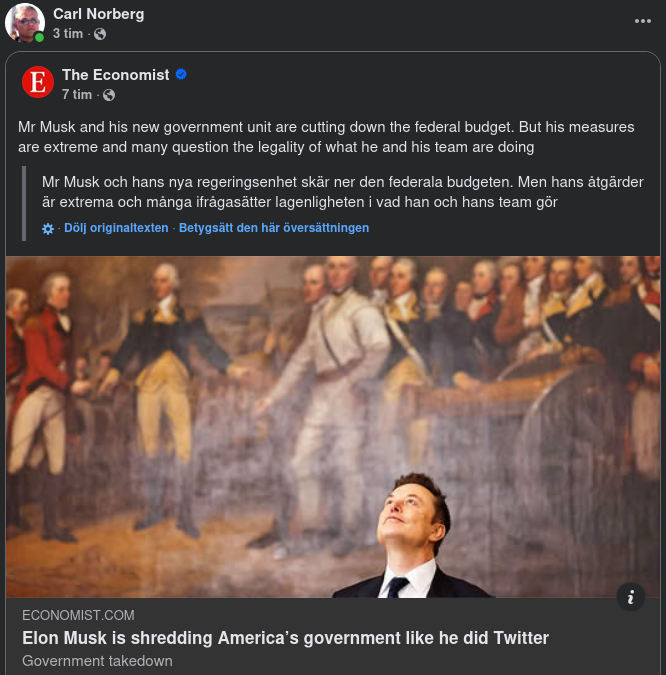Click the Swedish translated post text

click(300, 192)
